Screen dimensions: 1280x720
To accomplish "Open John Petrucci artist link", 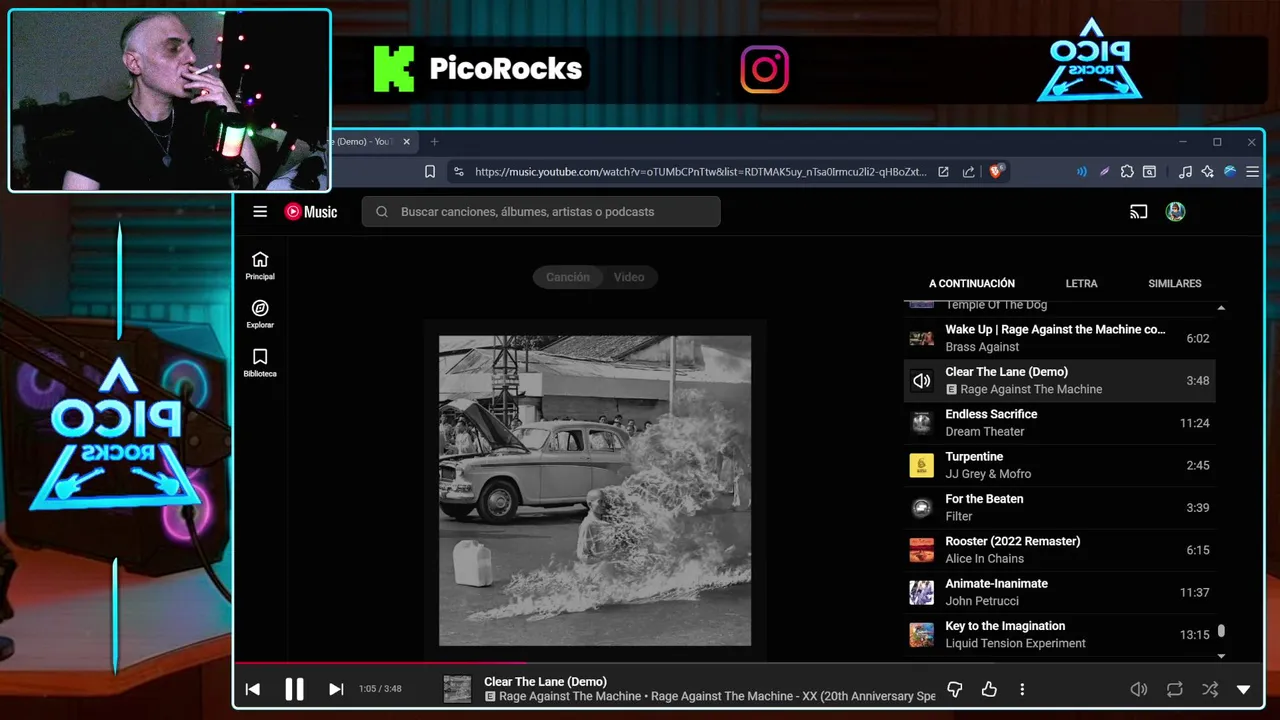I will [x=982, y=601].
